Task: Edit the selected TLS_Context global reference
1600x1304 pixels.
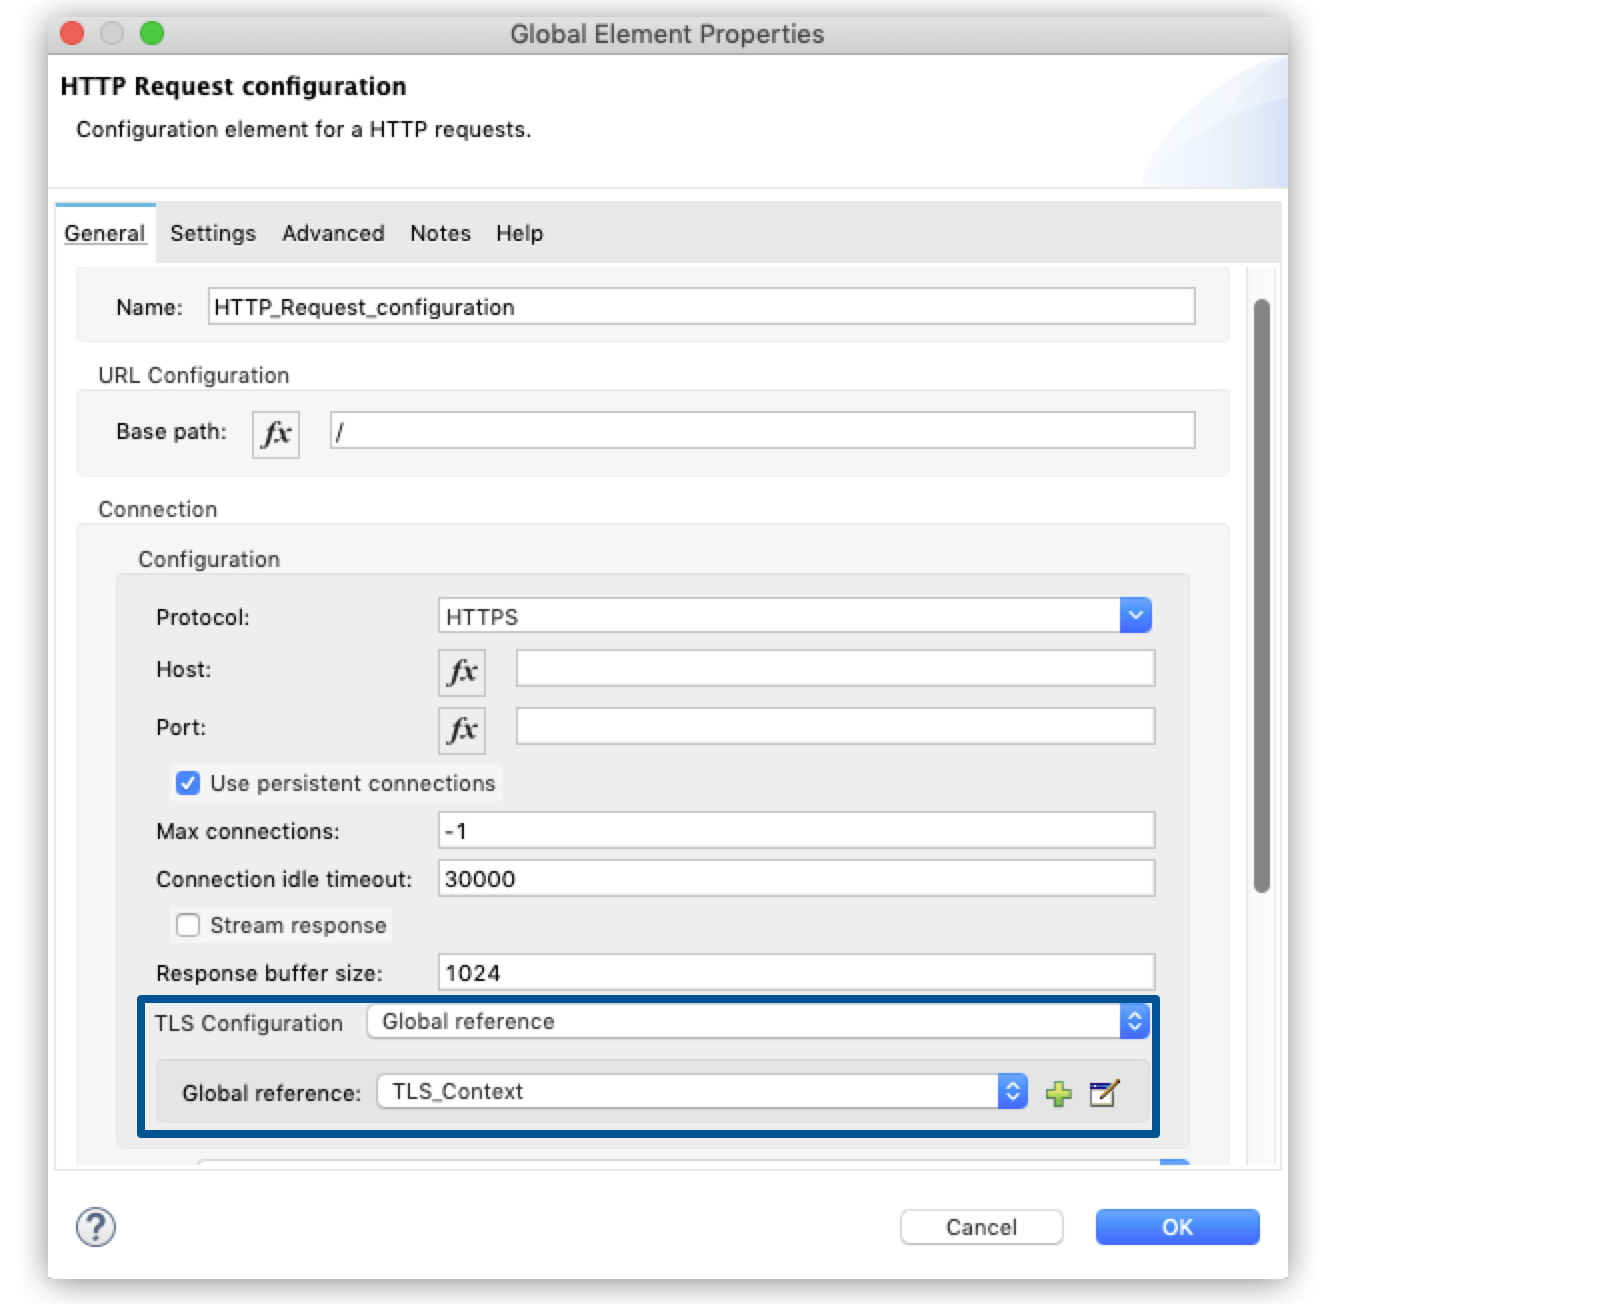Action: click(1104, 1093)
